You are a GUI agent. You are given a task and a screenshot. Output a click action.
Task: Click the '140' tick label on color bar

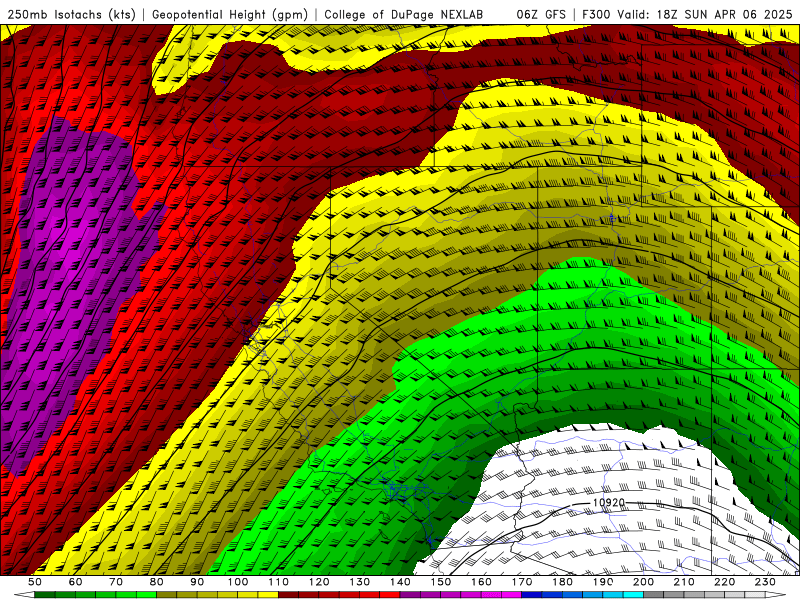(x=401, y=582)
